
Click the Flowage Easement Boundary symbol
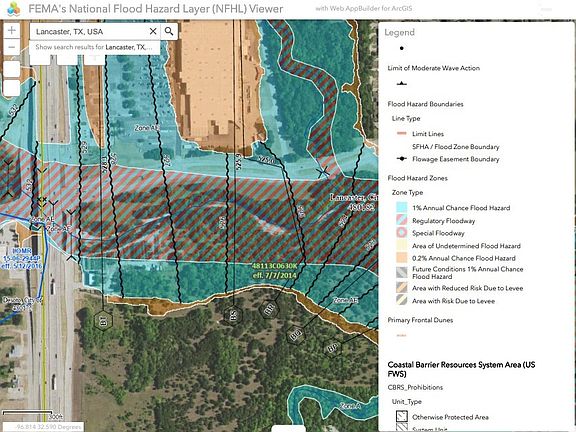tap(402, 159)
